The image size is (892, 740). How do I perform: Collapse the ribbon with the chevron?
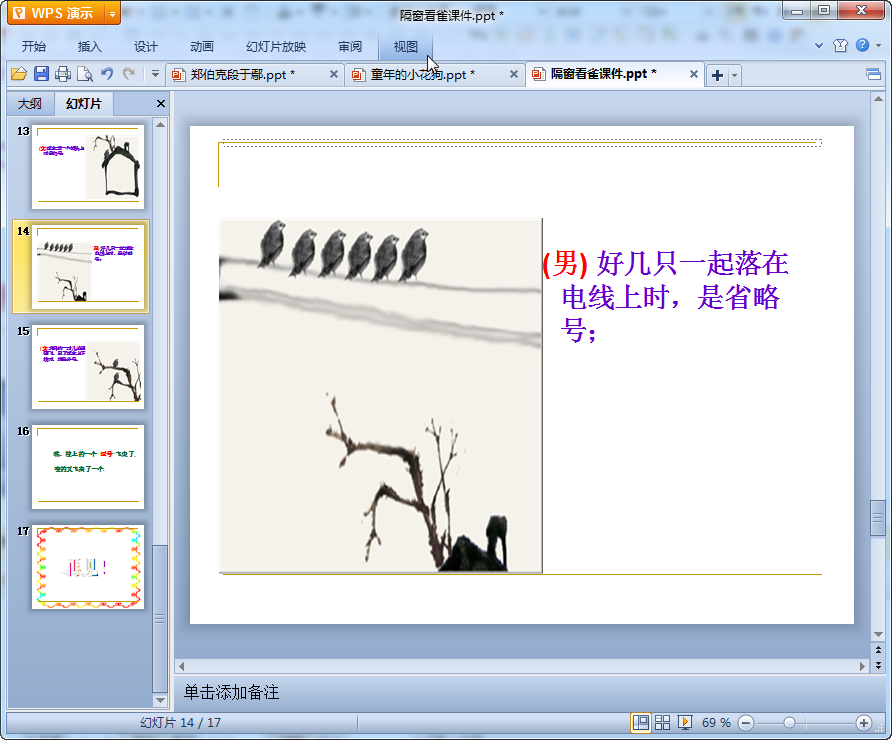point(819,46)
